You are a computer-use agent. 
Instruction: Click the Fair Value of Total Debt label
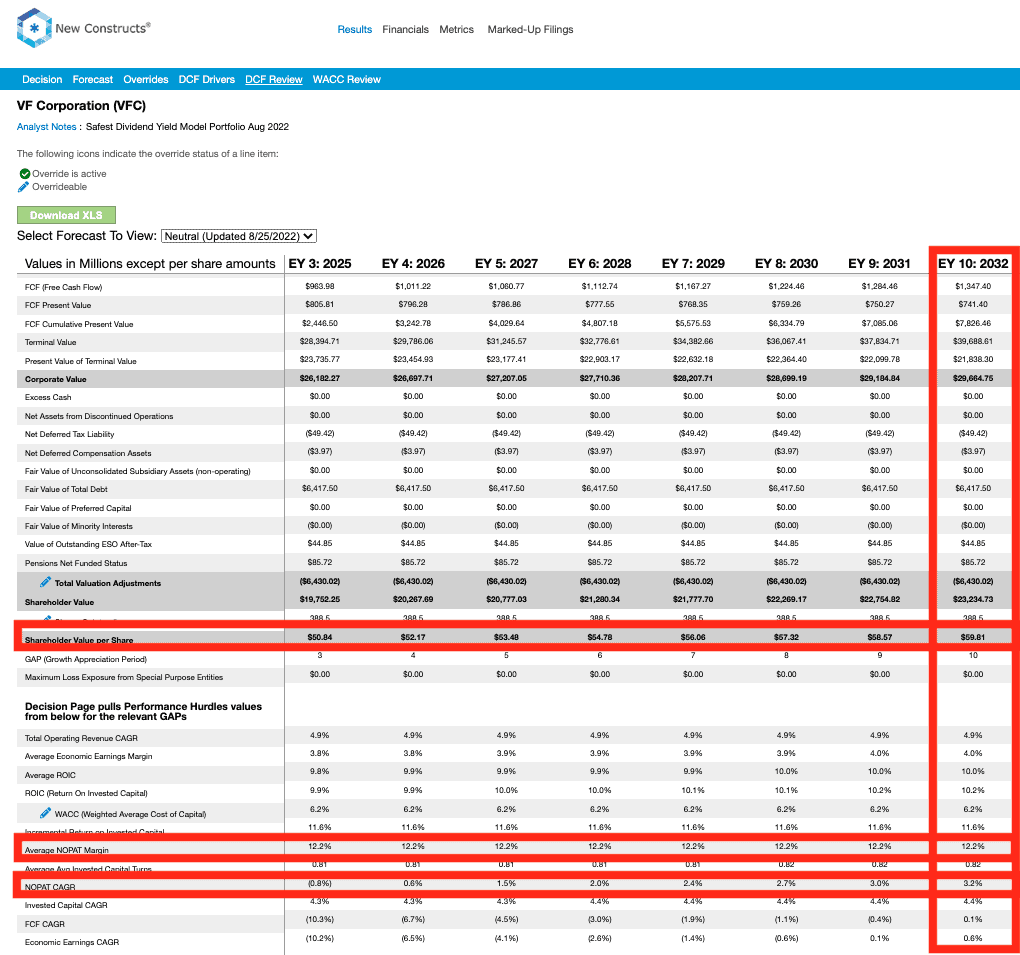click(66, 489)
